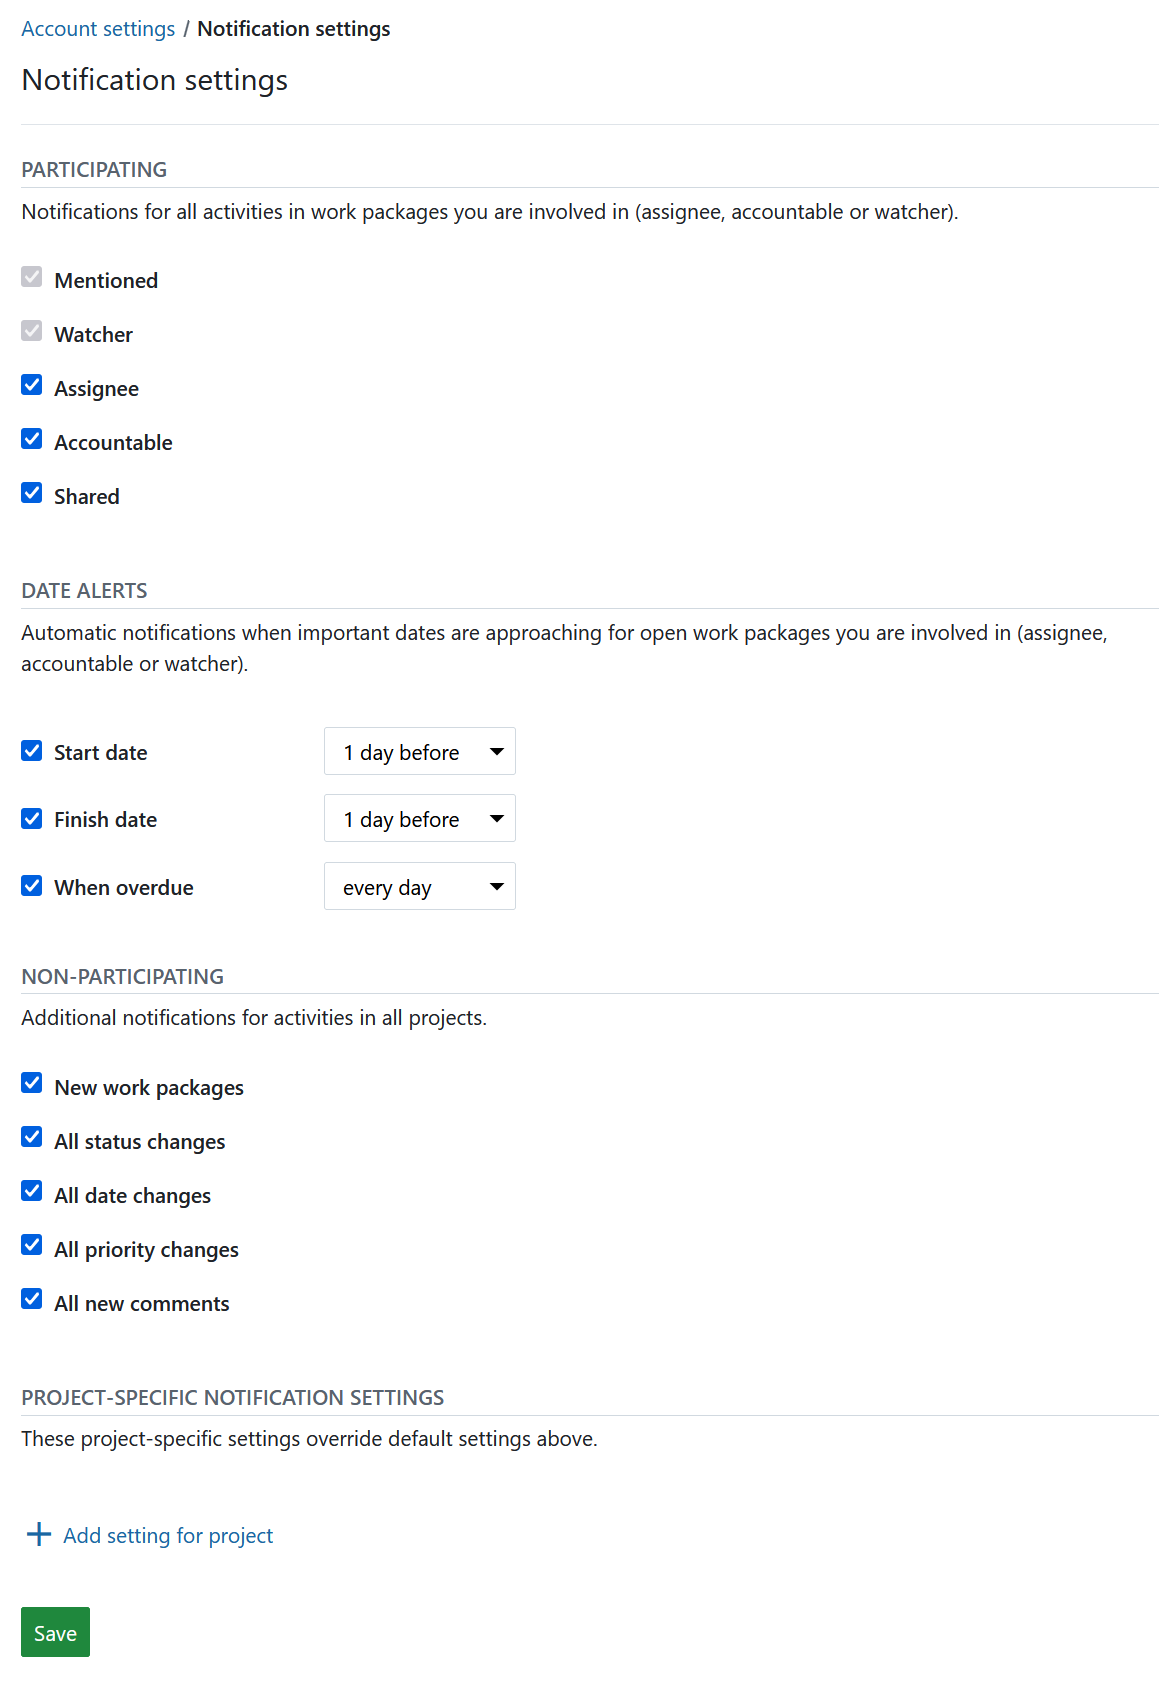This screenshot has width=1159, height=1681.
Task: Select 'Add setting for project'
Action: (167, 1535)
